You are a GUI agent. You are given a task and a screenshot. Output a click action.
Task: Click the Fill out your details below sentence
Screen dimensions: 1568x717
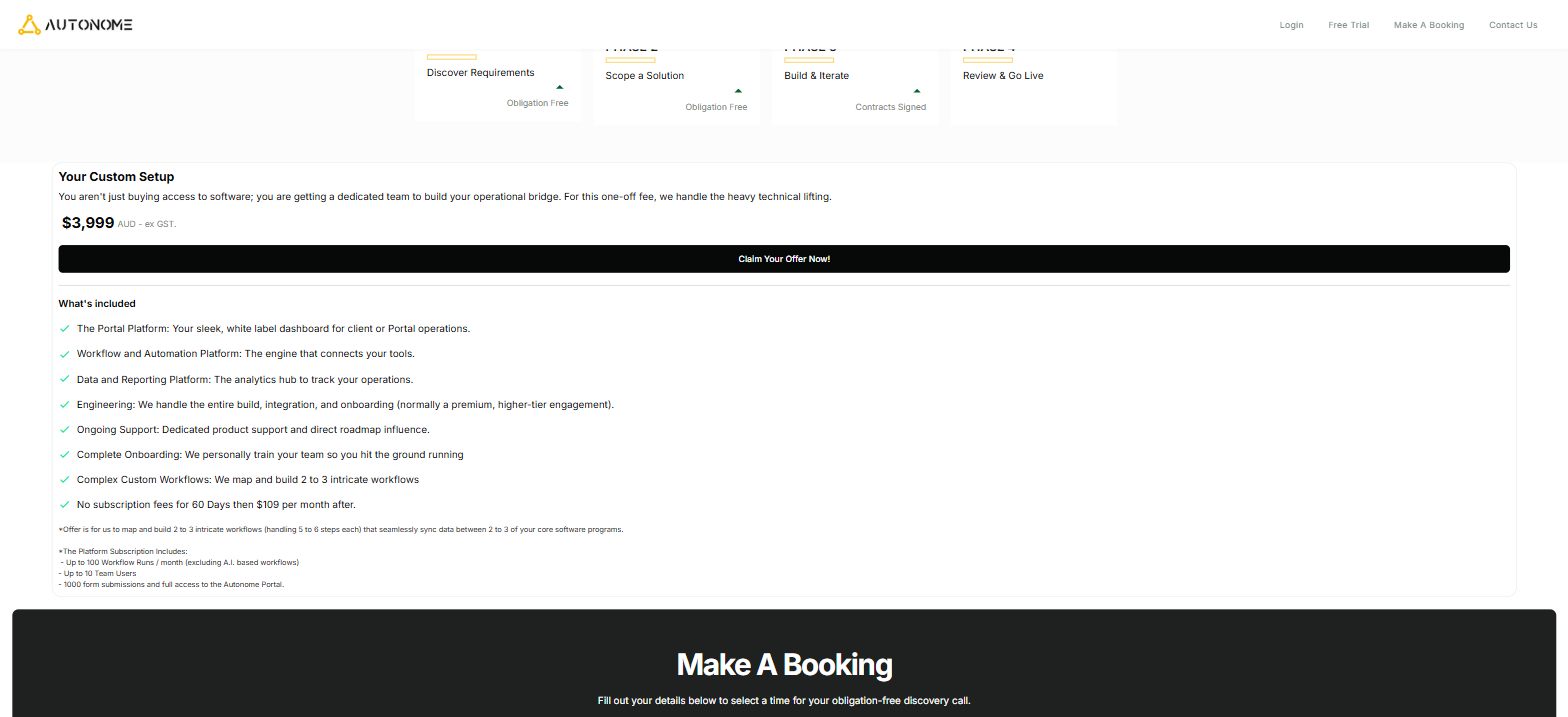pos(784,701)
